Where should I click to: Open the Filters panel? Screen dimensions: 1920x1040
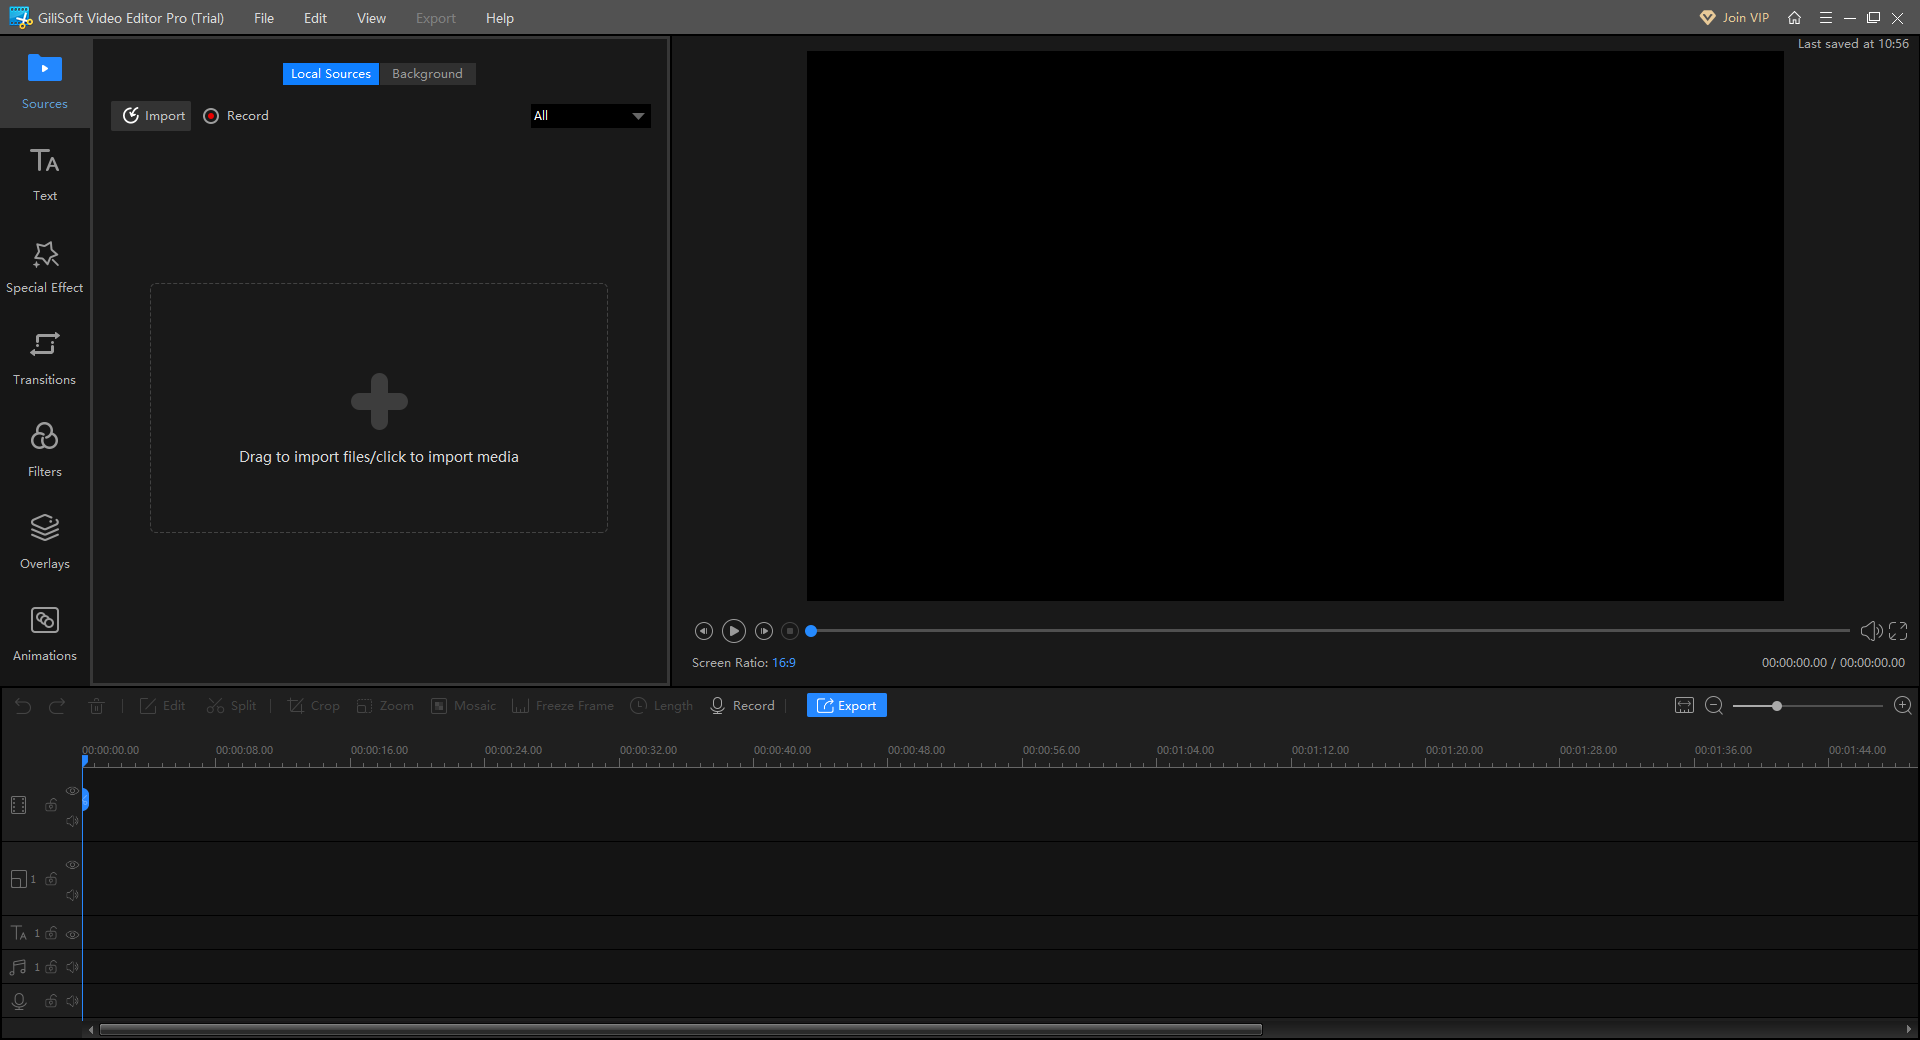click(45, 451)
